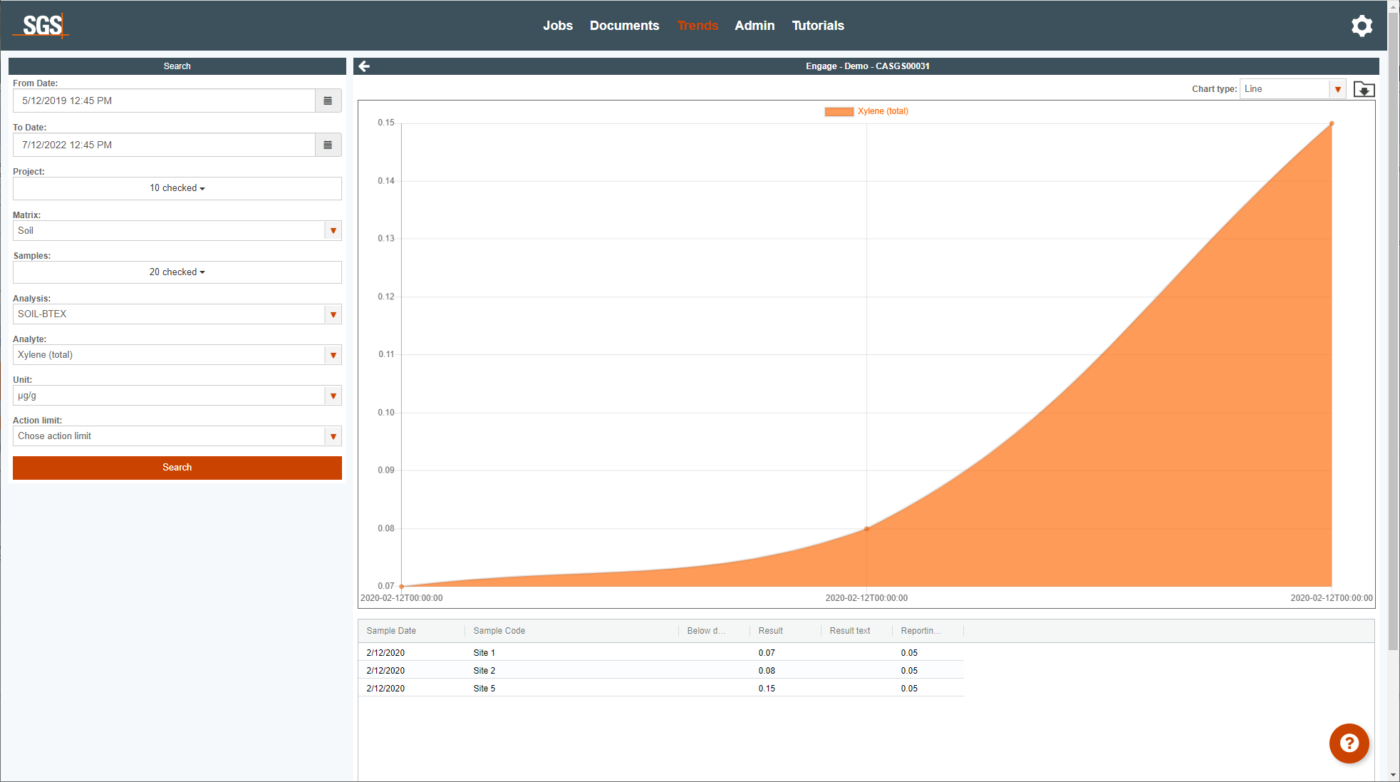Open the settings gear icon
Screen dimensions: 1400x782
tap(1361, 26)
